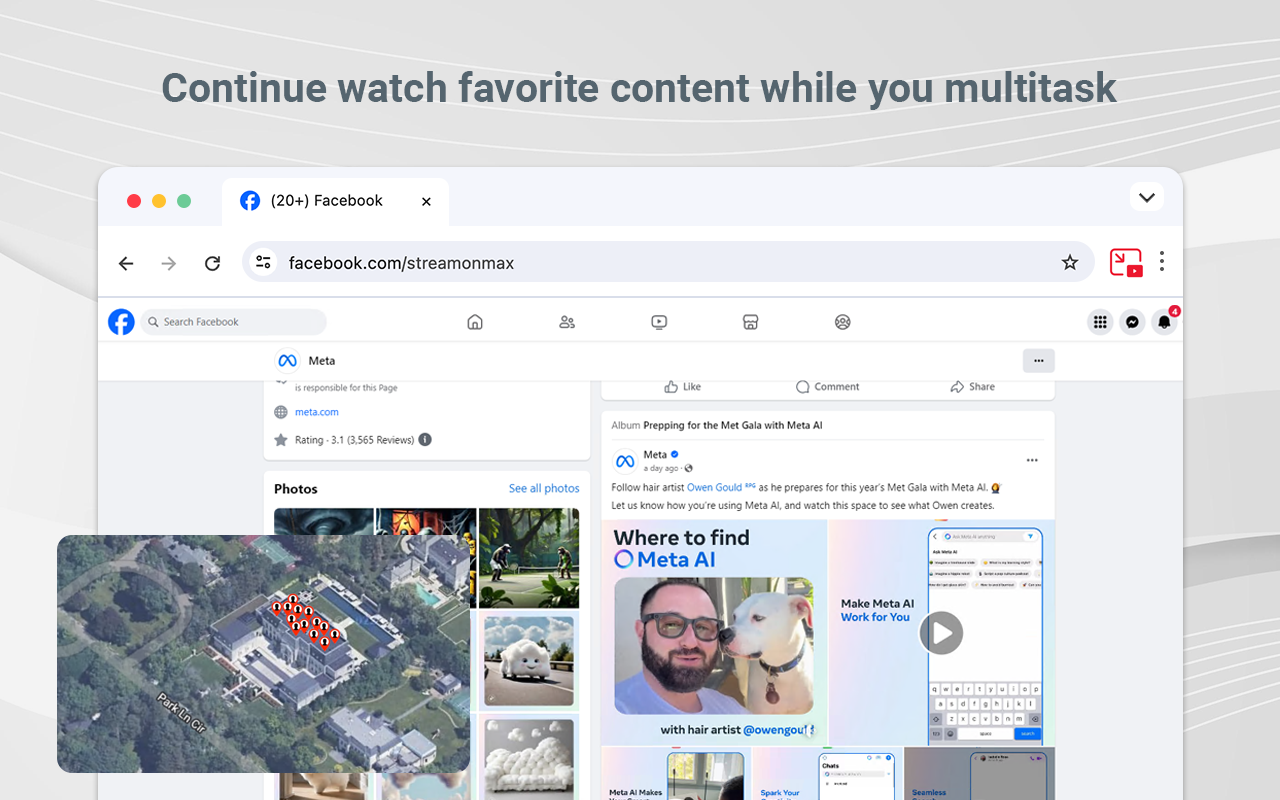
Task: Open the Spark Your thumbnail
Action: (826, 774)
